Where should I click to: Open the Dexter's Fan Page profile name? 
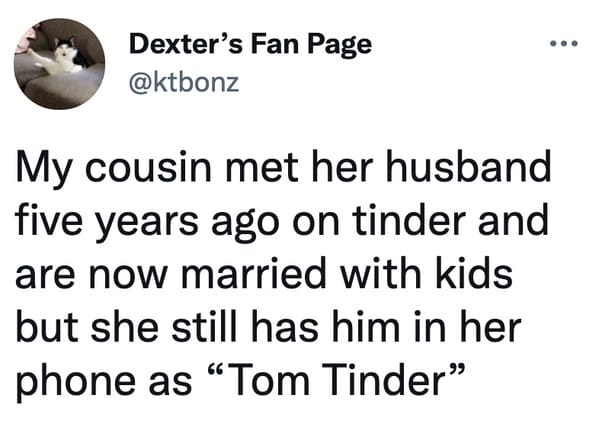tap(250, 45)
